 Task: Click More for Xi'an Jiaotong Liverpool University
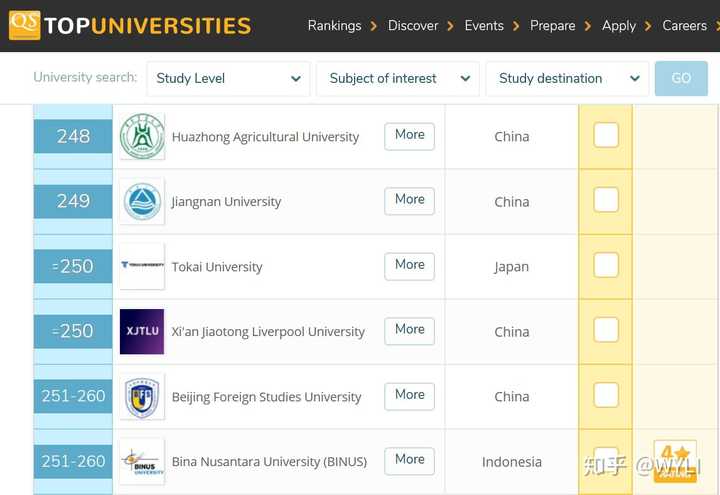pos(410,331)
